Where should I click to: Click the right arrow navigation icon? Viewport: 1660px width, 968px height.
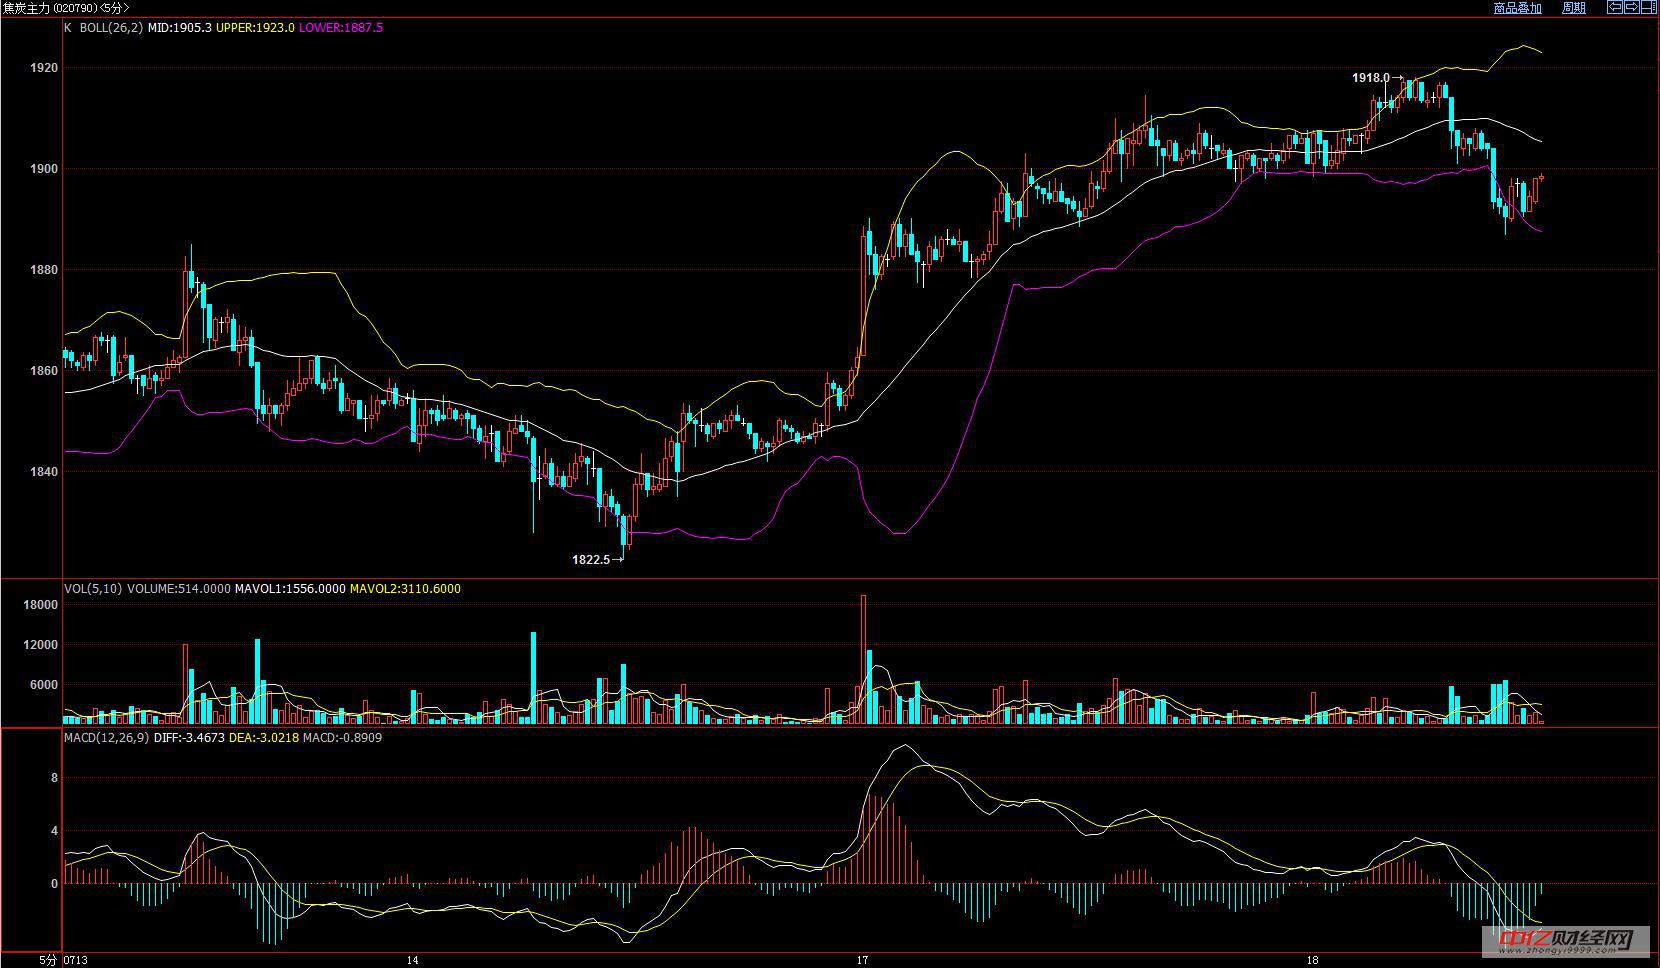click(1632, 7)
